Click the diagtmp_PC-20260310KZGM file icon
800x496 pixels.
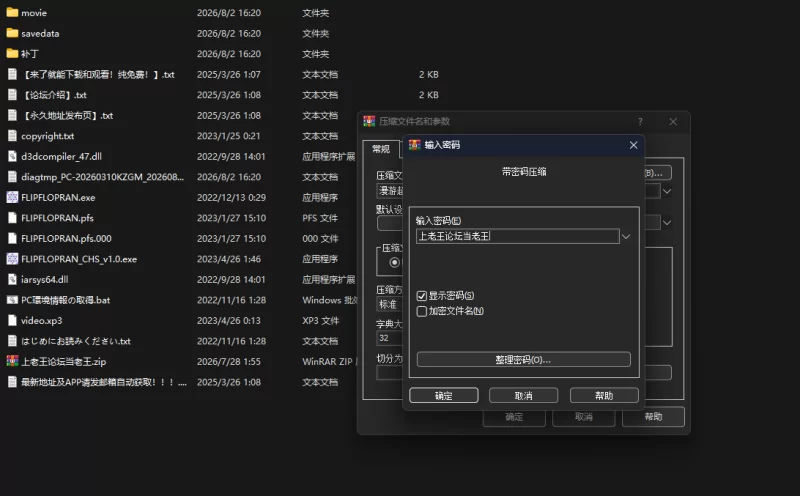click(x=12, y=177)
